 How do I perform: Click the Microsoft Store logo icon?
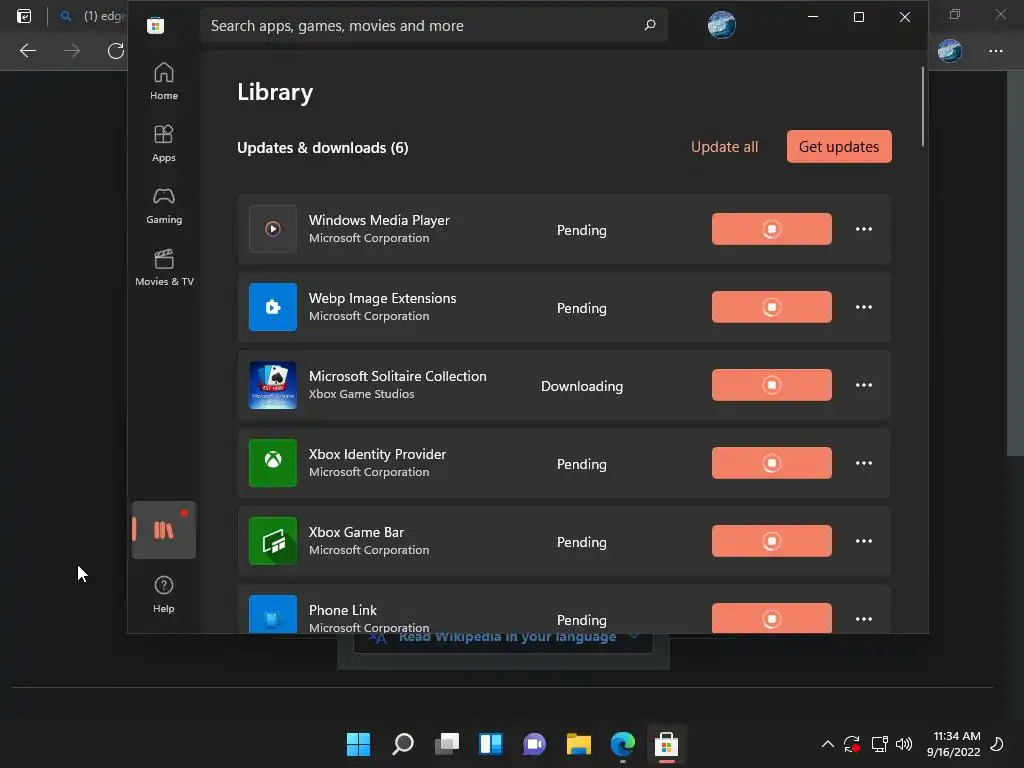pos(155,25)
